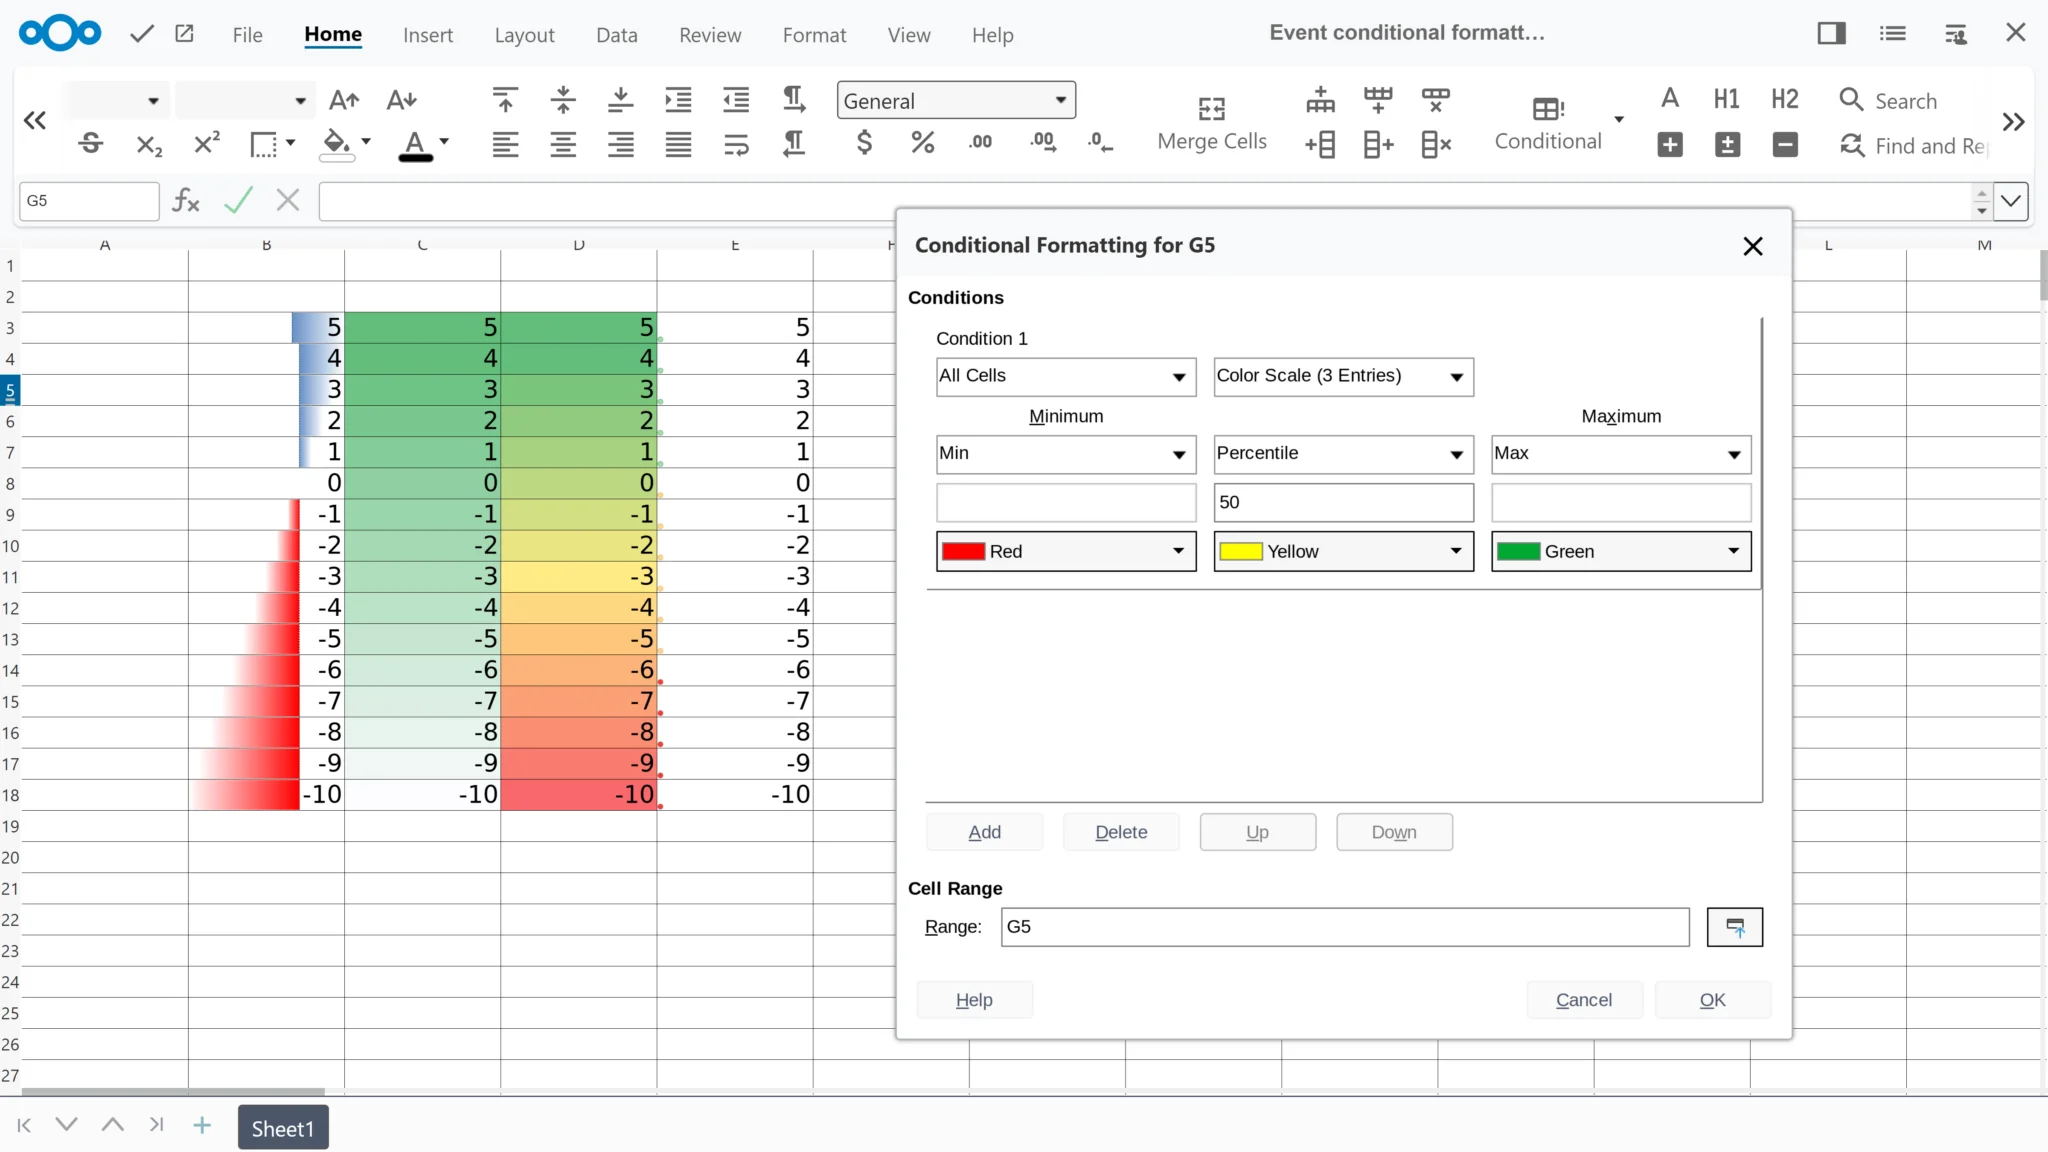The height and width of the screenshot is (1152, 2048).
Task: Click the Add condition button
Action: 984,832
